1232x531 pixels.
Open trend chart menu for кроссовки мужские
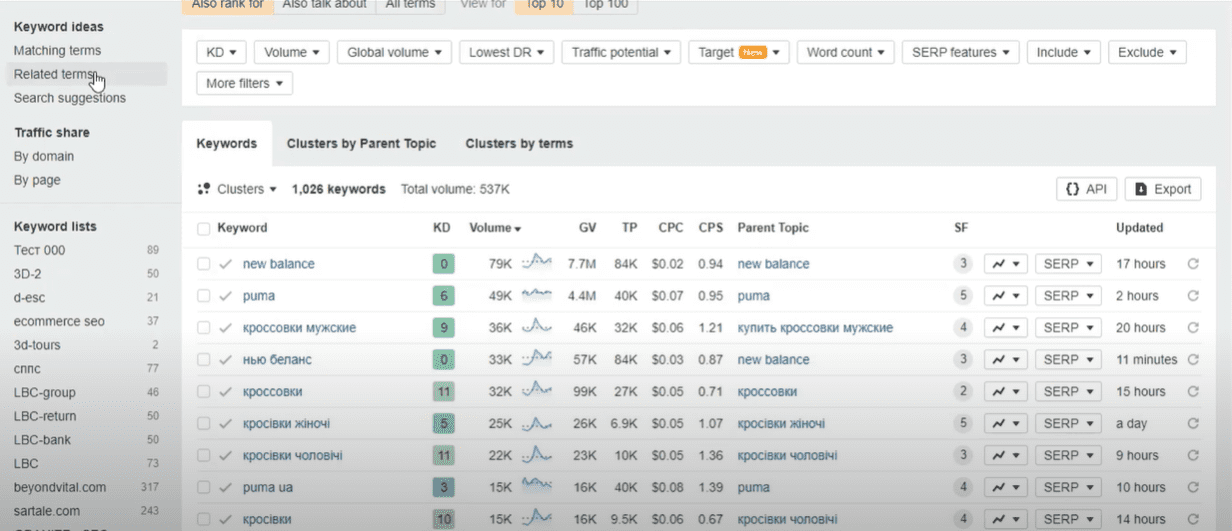coord(1006,328)
